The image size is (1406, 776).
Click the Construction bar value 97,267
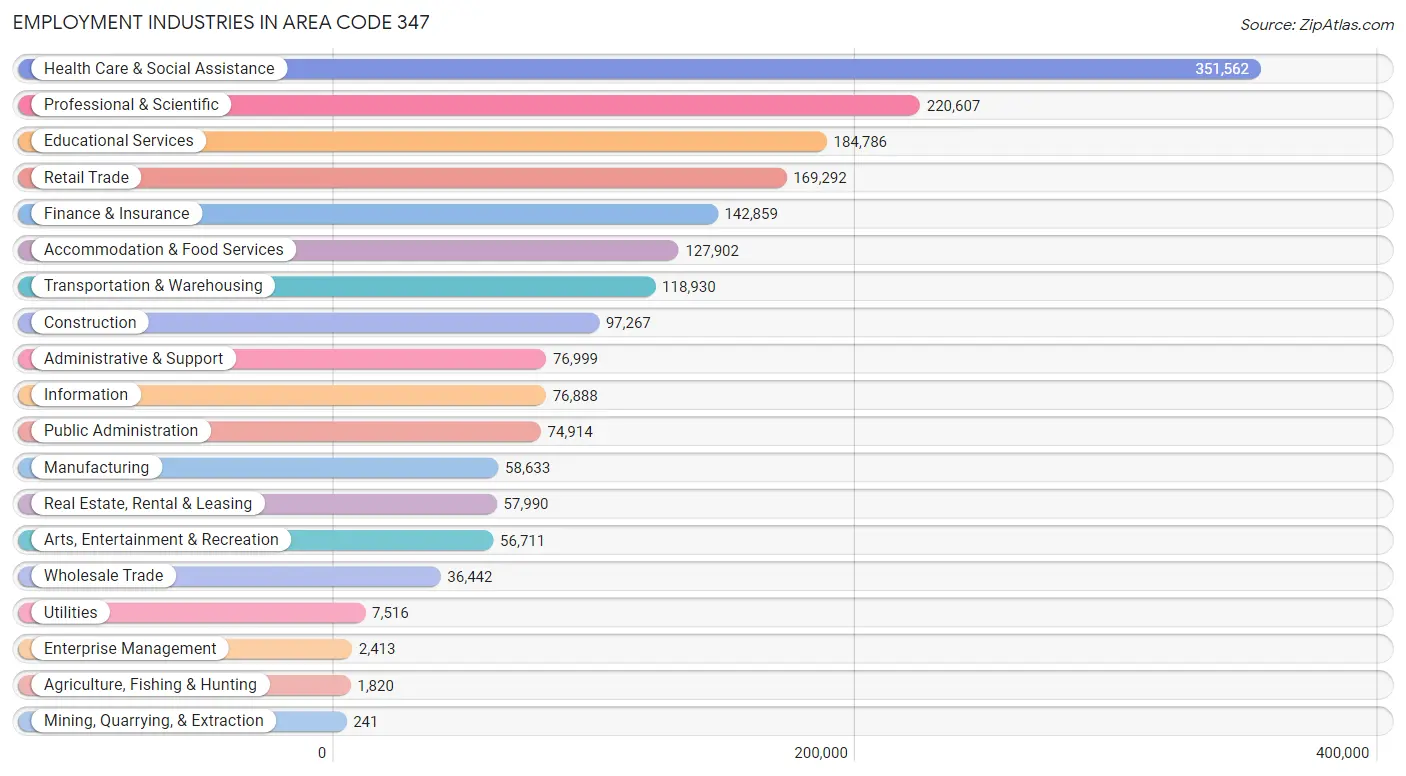tap(625, 322)
